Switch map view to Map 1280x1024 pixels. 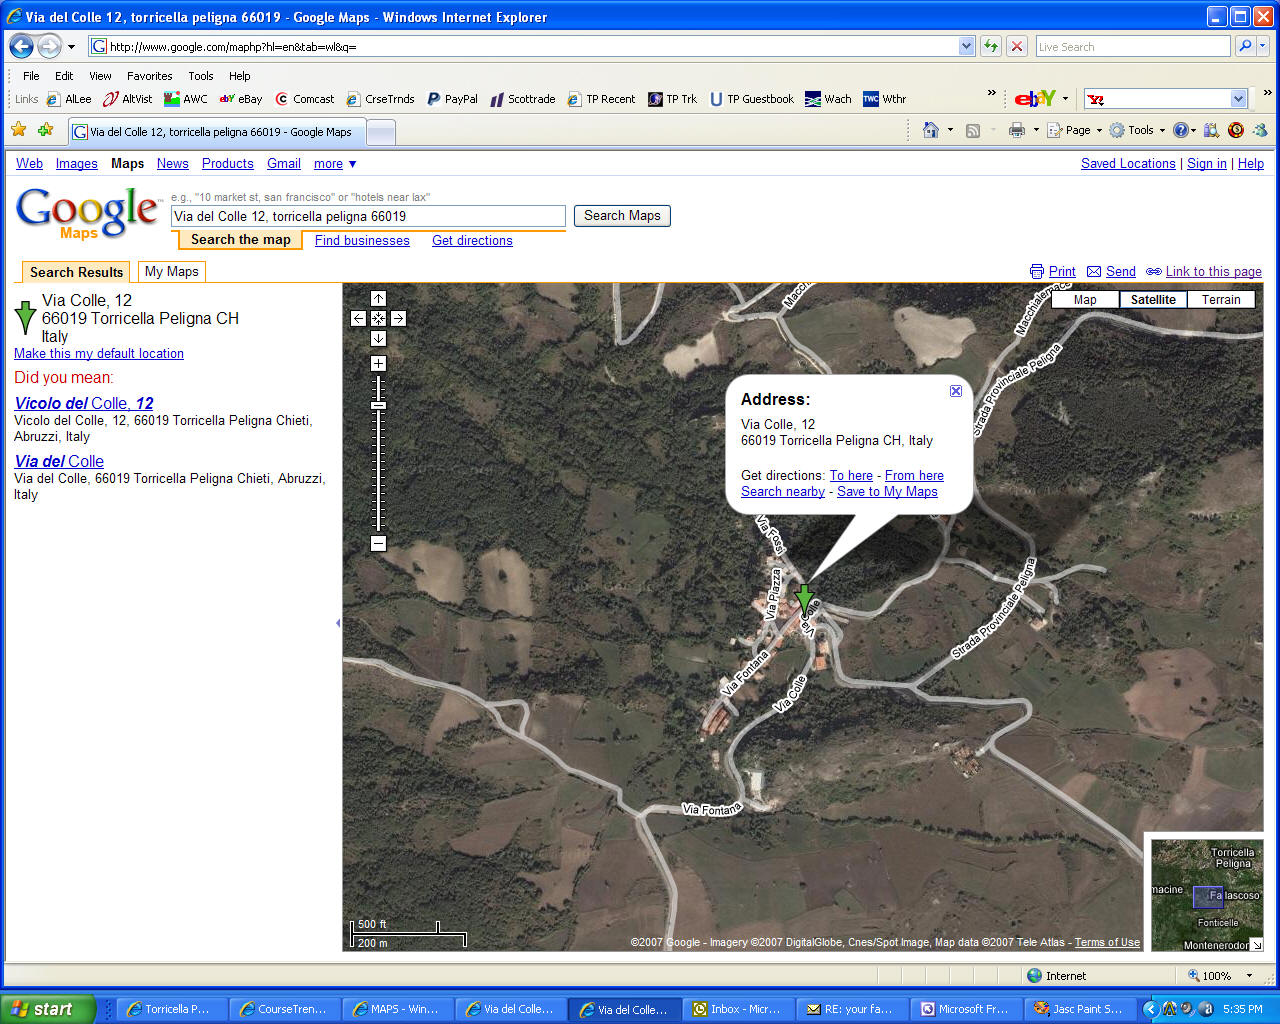pos(1085,299)
